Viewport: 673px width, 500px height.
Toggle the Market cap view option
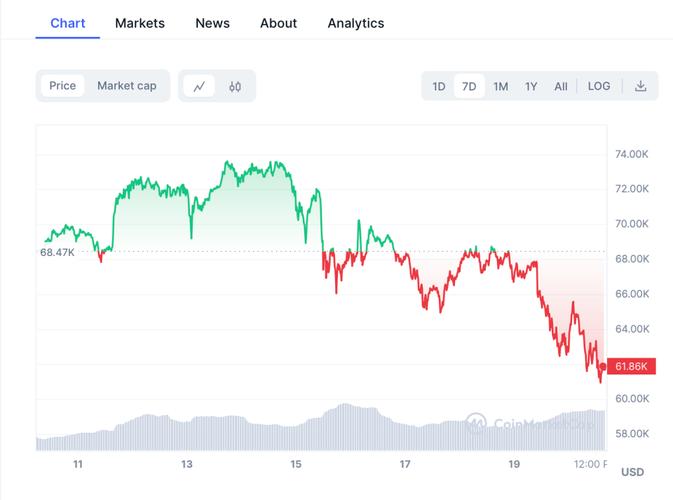click(x=126, y=86)
